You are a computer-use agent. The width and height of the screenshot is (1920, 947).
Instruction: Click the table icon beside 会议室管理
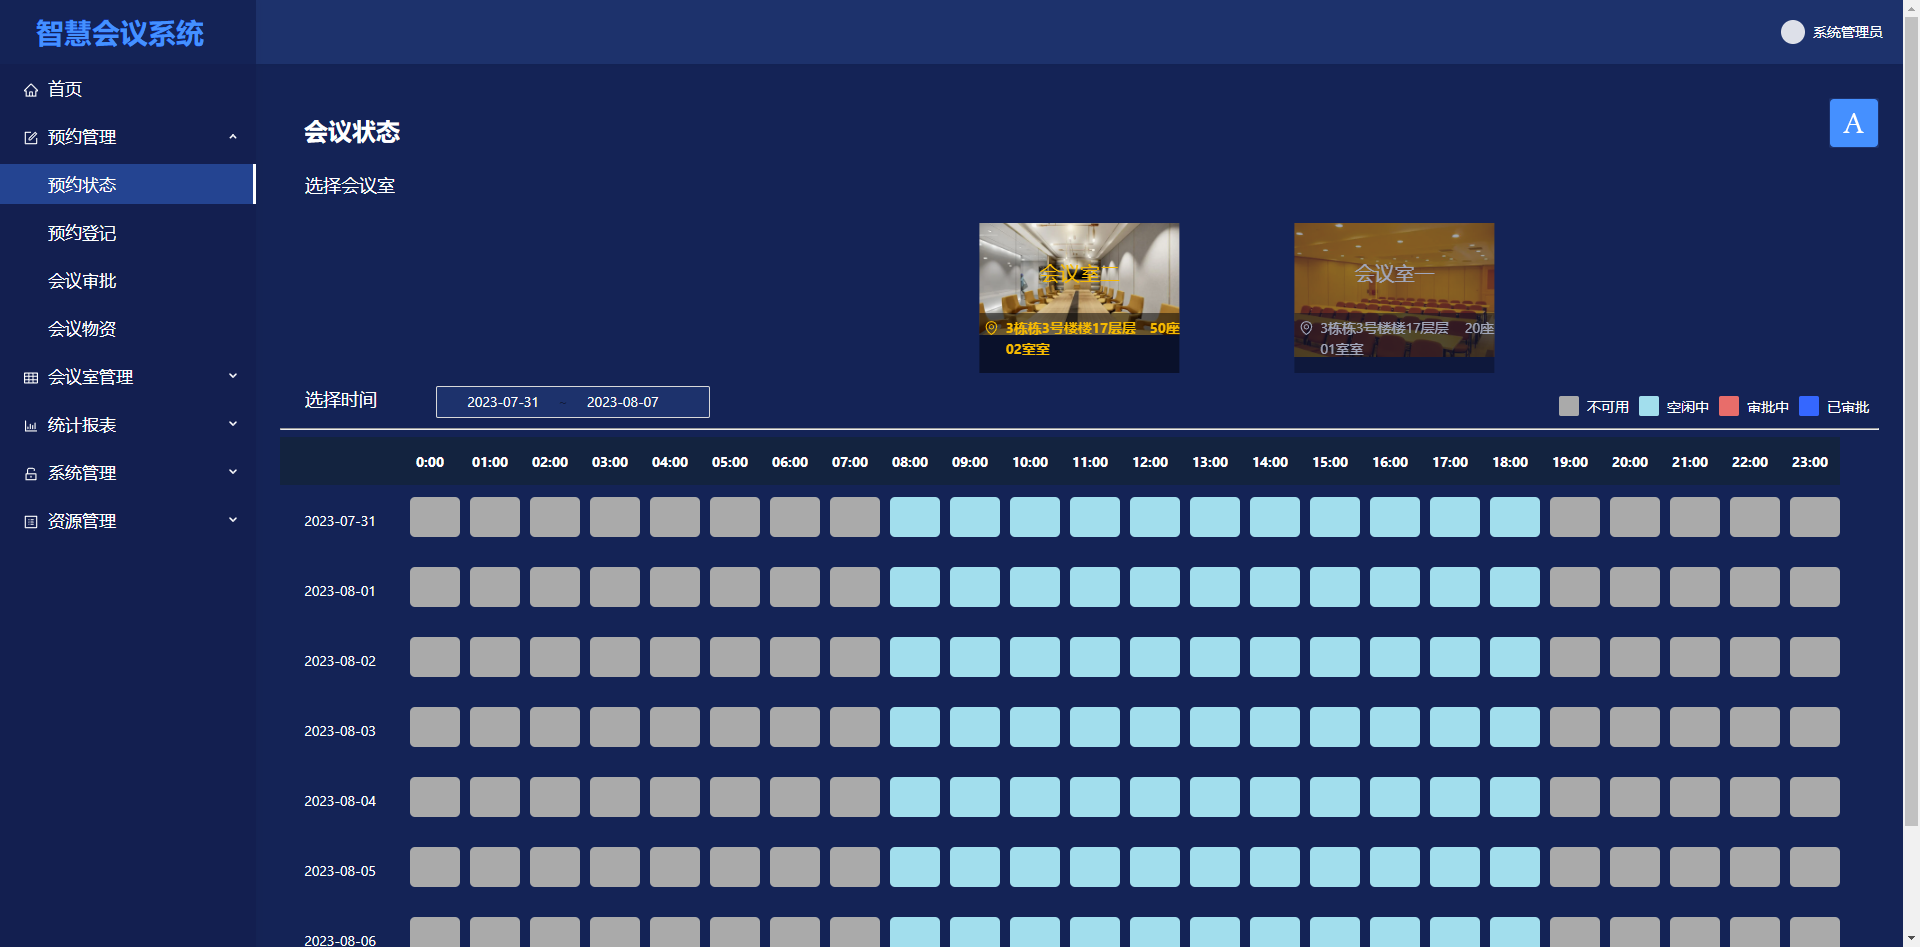31,378
